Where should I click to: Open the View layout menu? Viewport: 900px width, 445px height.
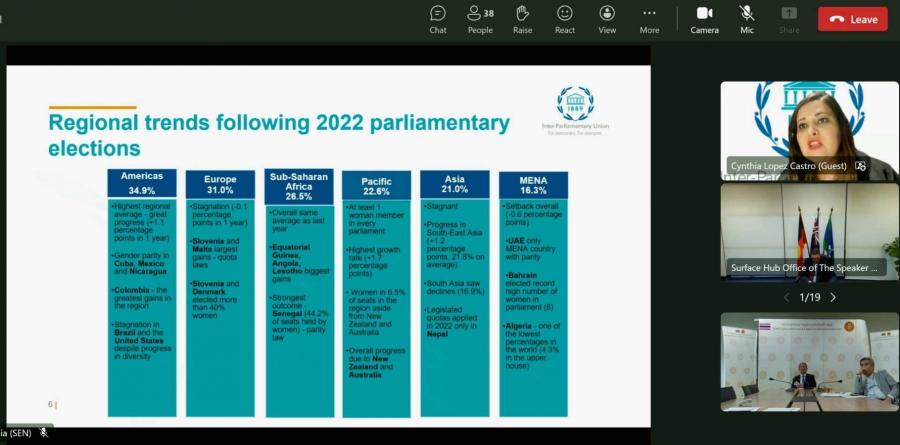point(607,18)
